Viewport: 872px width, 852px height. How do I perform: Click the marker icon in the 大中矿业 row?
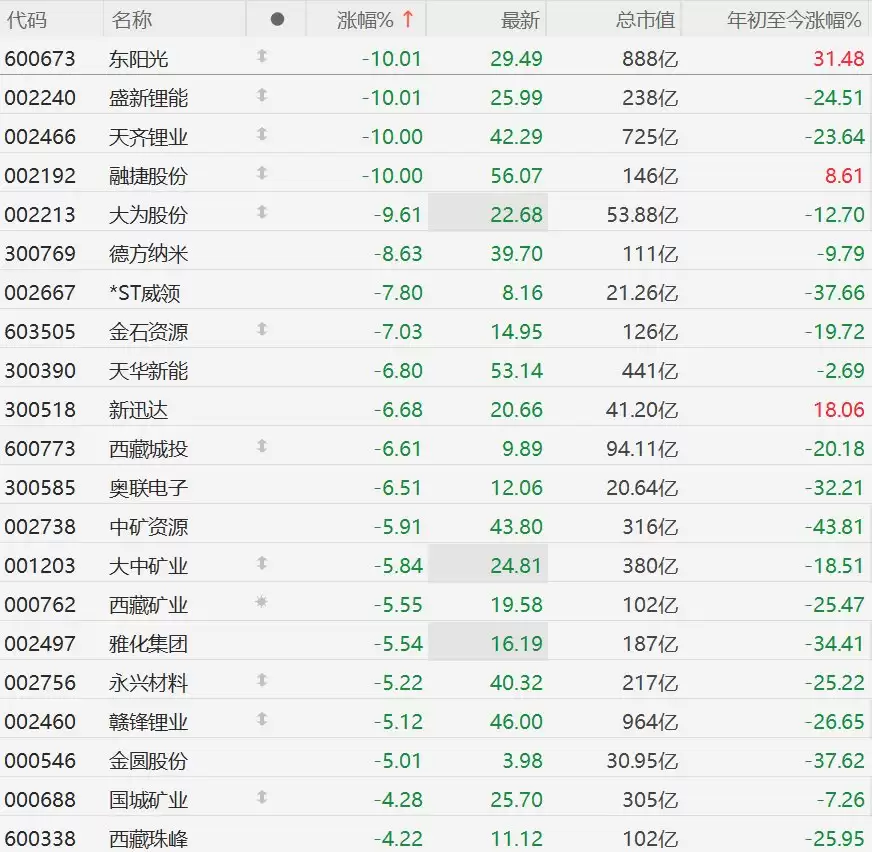click(x=262, y=563)
